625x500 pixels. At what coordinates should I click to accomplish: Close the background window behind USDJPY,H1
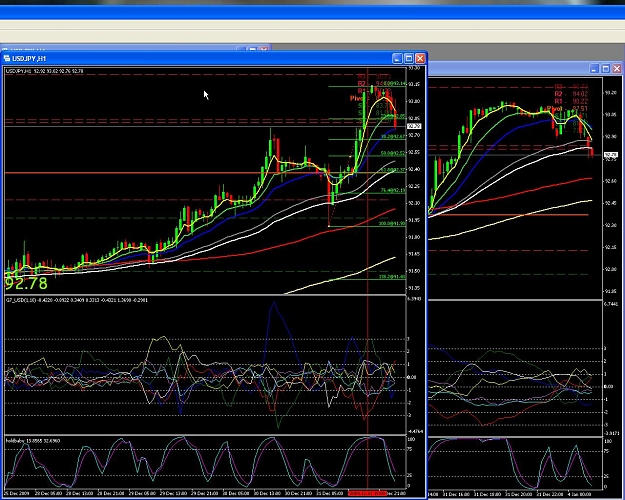coord(263,49)
